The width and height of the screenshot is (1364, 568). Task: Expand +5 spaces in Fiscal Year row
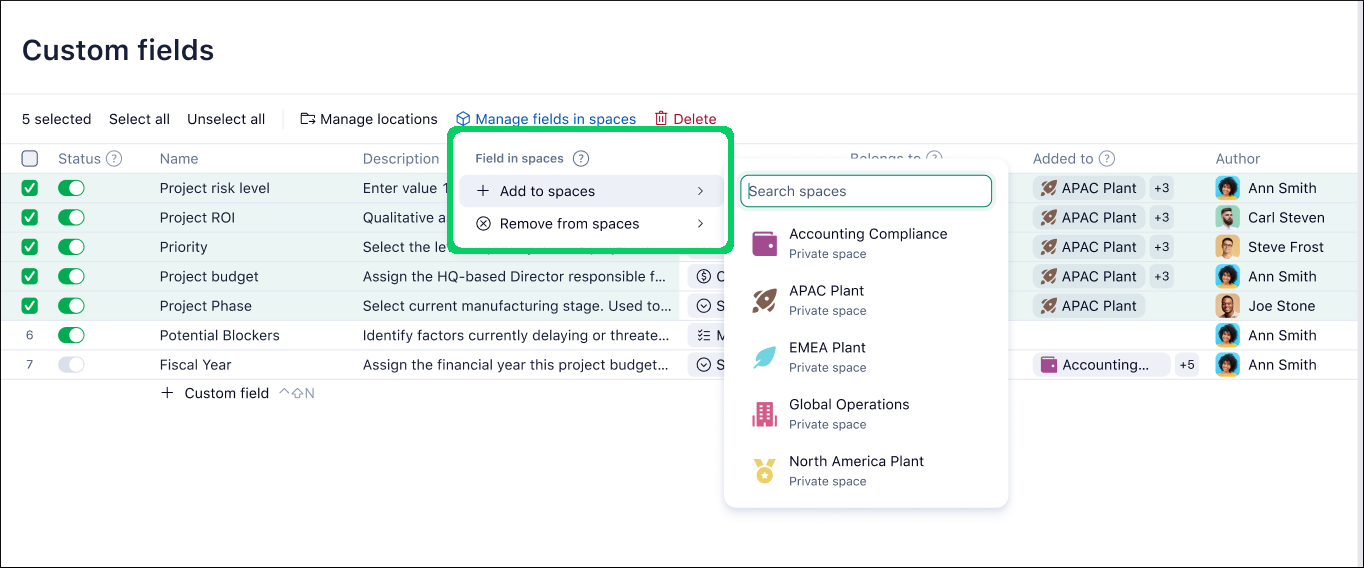point(1186,365)
